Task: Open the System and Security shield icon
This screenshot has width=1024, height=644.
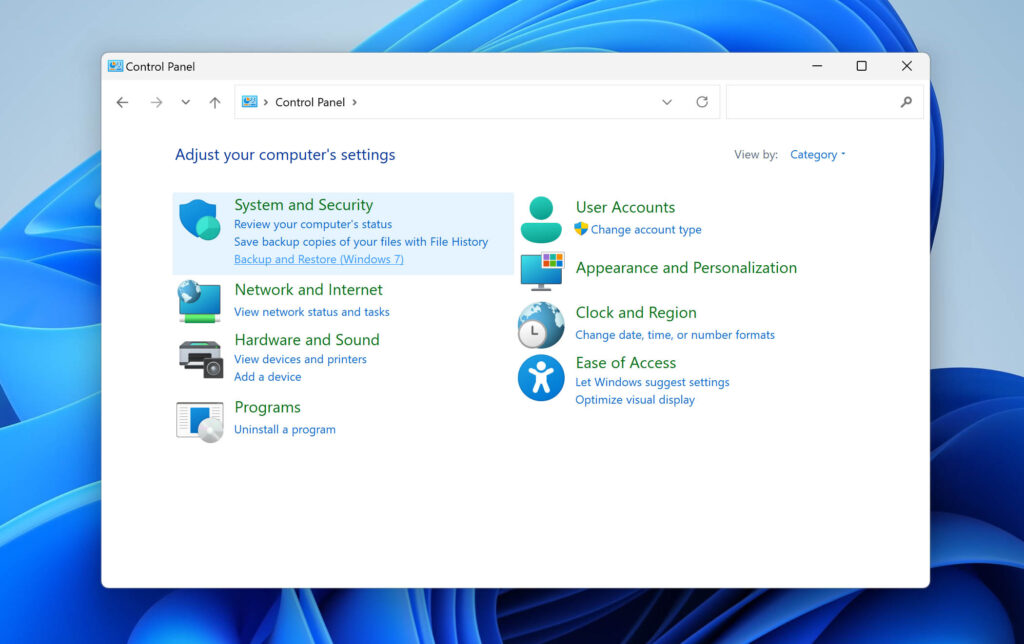Action: [x=199, y=220]
